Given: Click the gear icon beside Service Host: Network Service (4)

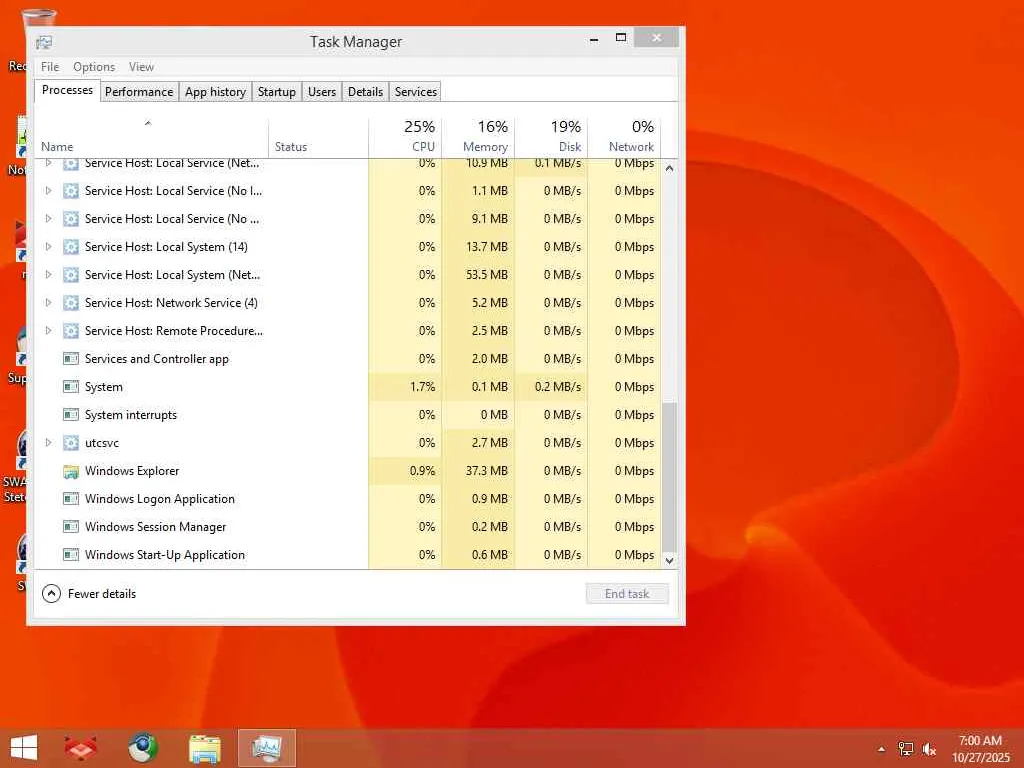Looking at the screenshot, I should (71, 303).
